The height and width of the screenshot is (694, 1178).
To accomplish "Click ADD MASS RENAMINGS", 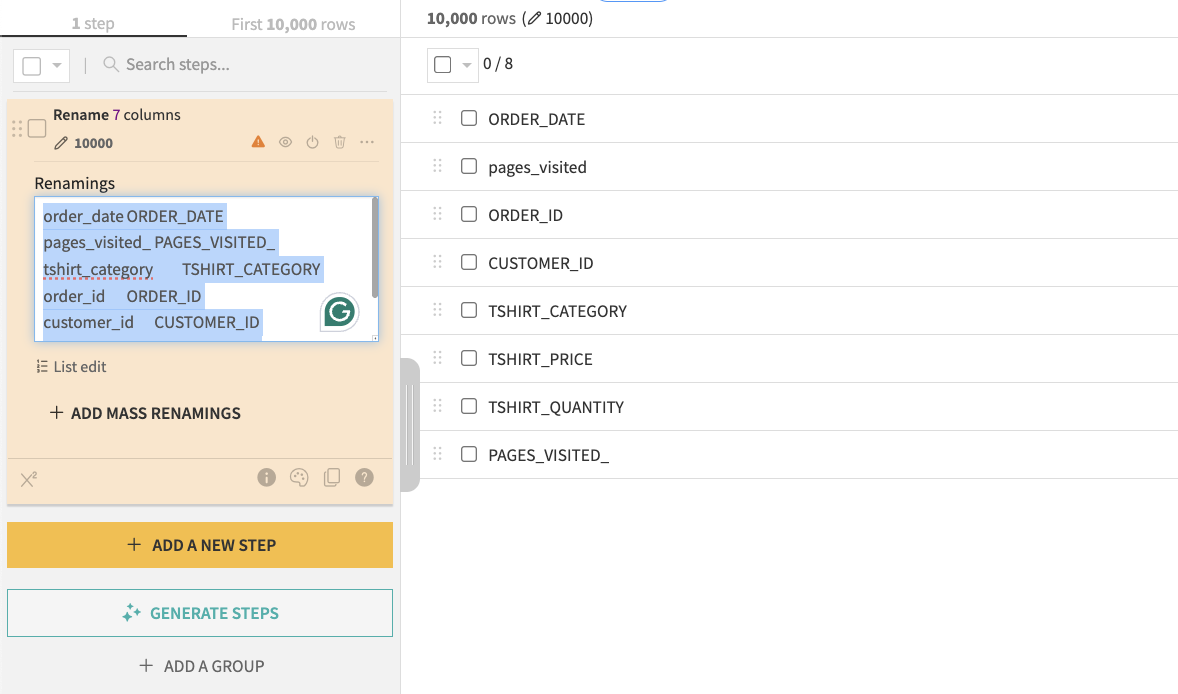I will point(145,413).
